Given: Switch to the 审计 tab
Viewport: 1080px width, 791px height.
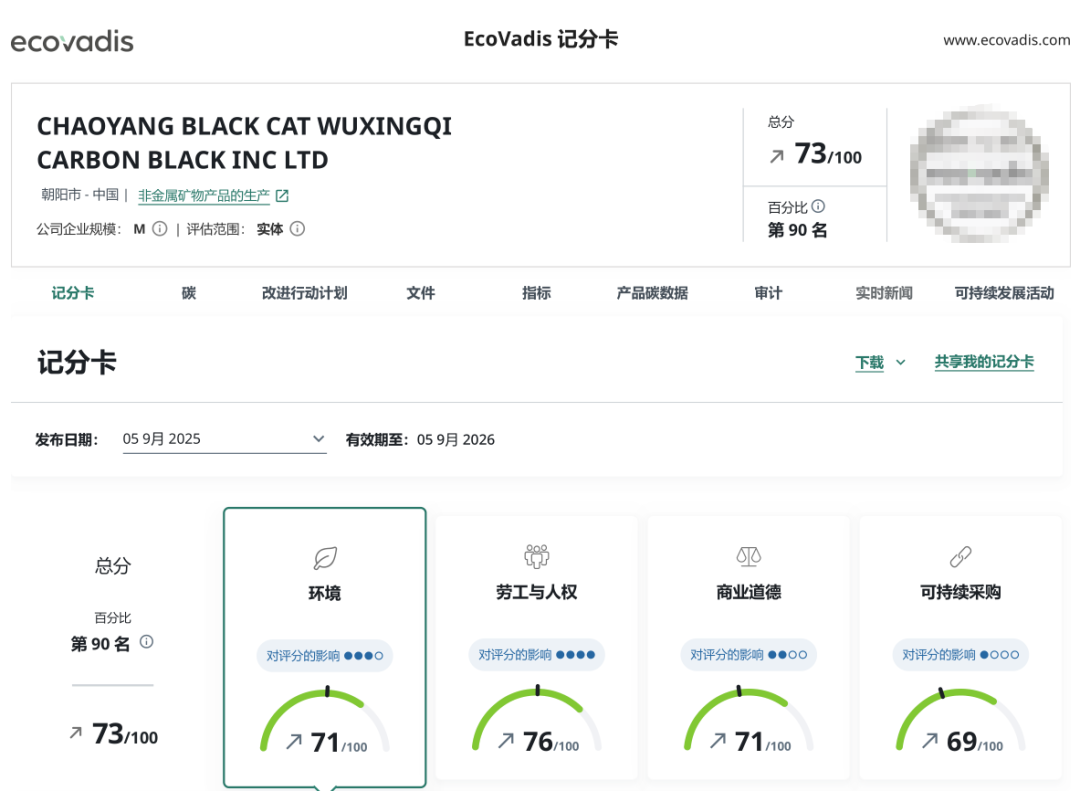Looking at the screenshot, I should (767, 293).
